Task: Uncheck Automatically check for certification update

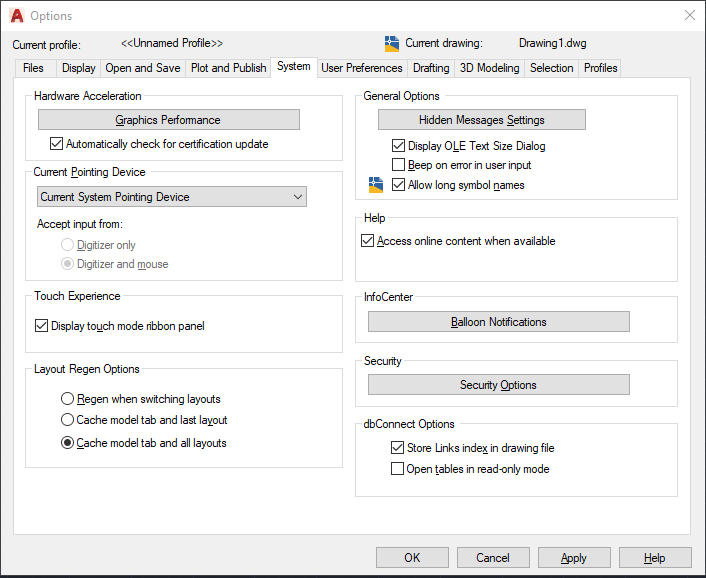Action: tap(57, 144)
